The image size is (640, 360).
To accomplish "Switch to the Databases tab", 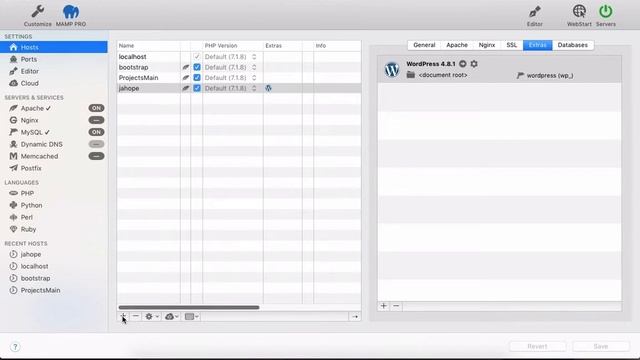I will 573,45.
